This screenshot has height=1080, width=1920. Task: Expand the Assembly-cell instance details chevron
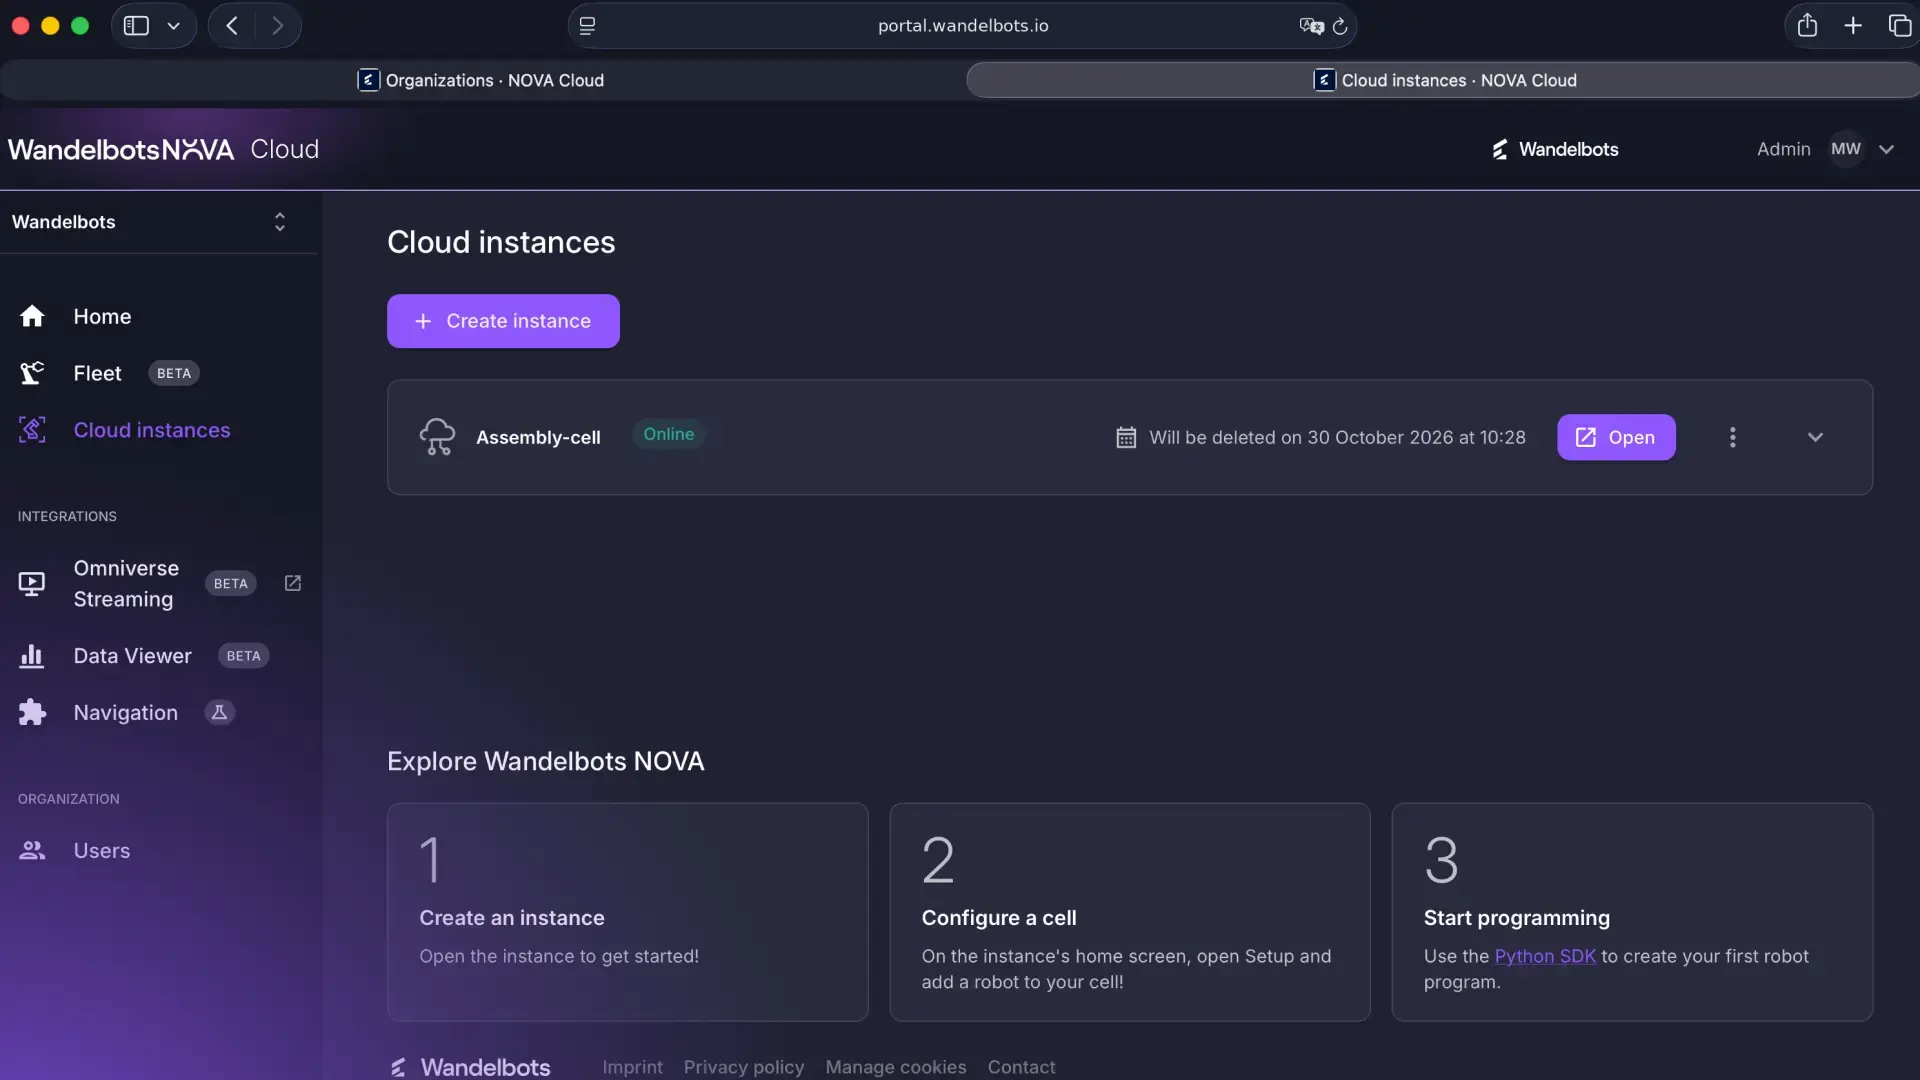(1815, 437)
